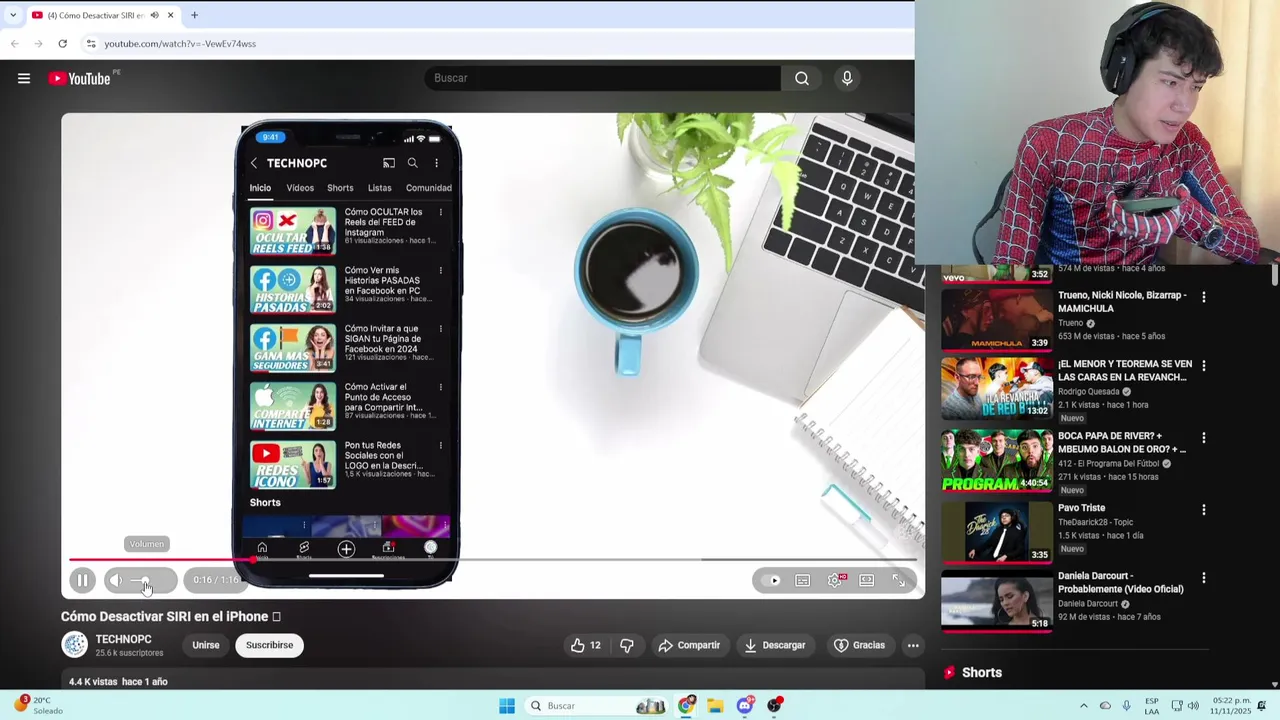Open the taskbar notification bell
1280x720 pixels.
point(1262,706)
